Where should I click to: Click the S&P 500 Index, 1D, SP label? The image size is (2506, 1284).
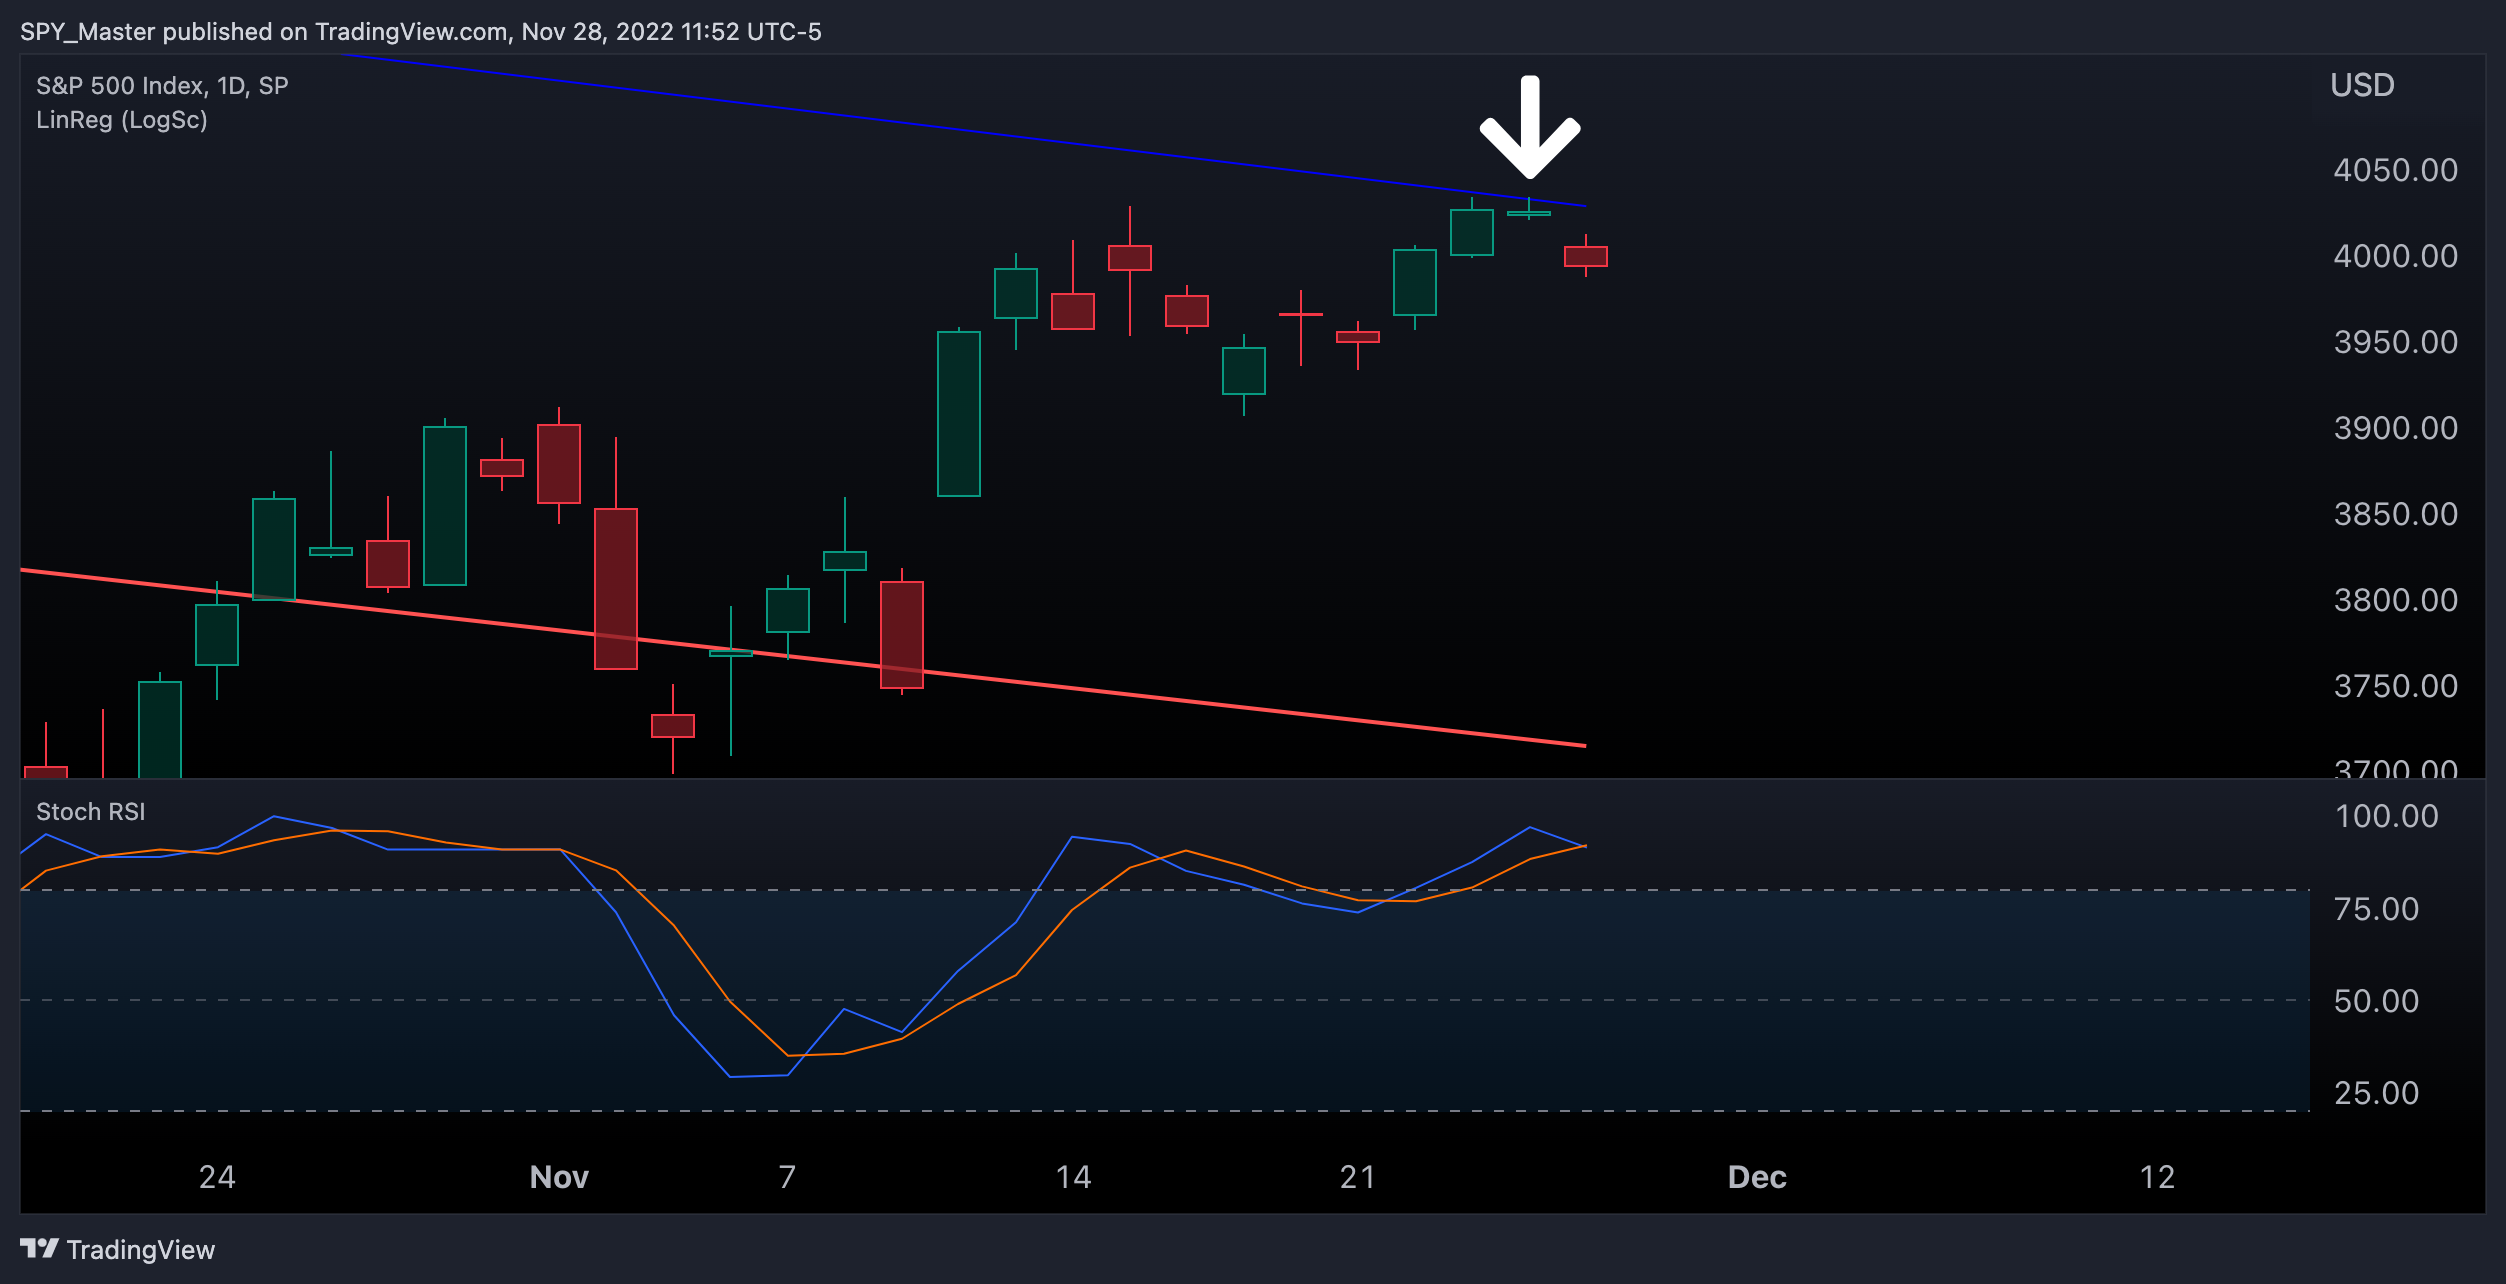tap(162, 86)
